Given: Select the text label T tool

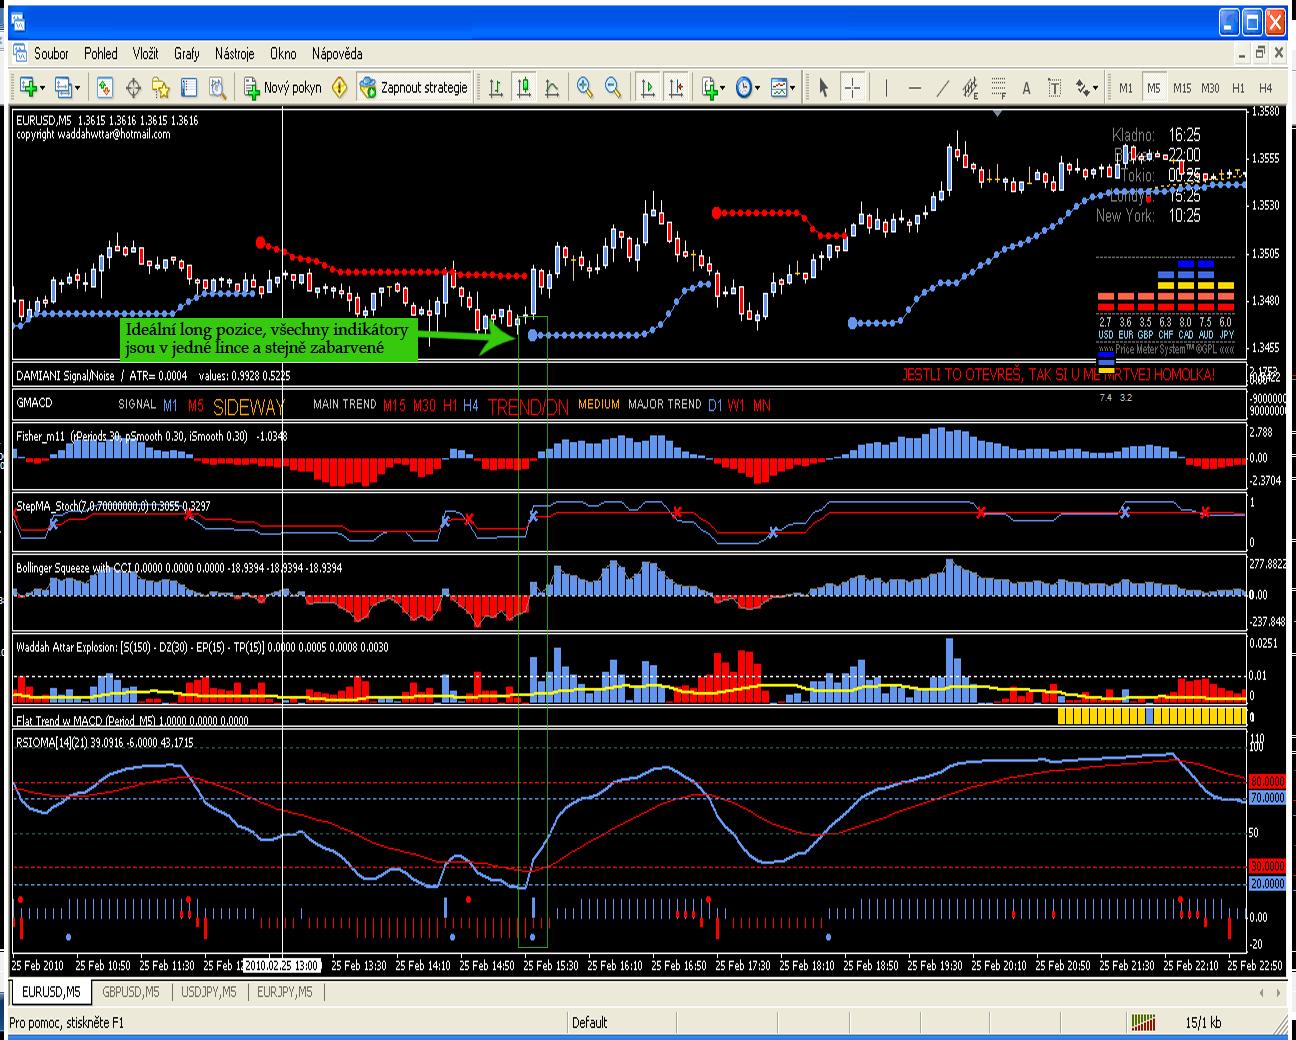Looking at the screenshot, I should tap(1054, 88).
